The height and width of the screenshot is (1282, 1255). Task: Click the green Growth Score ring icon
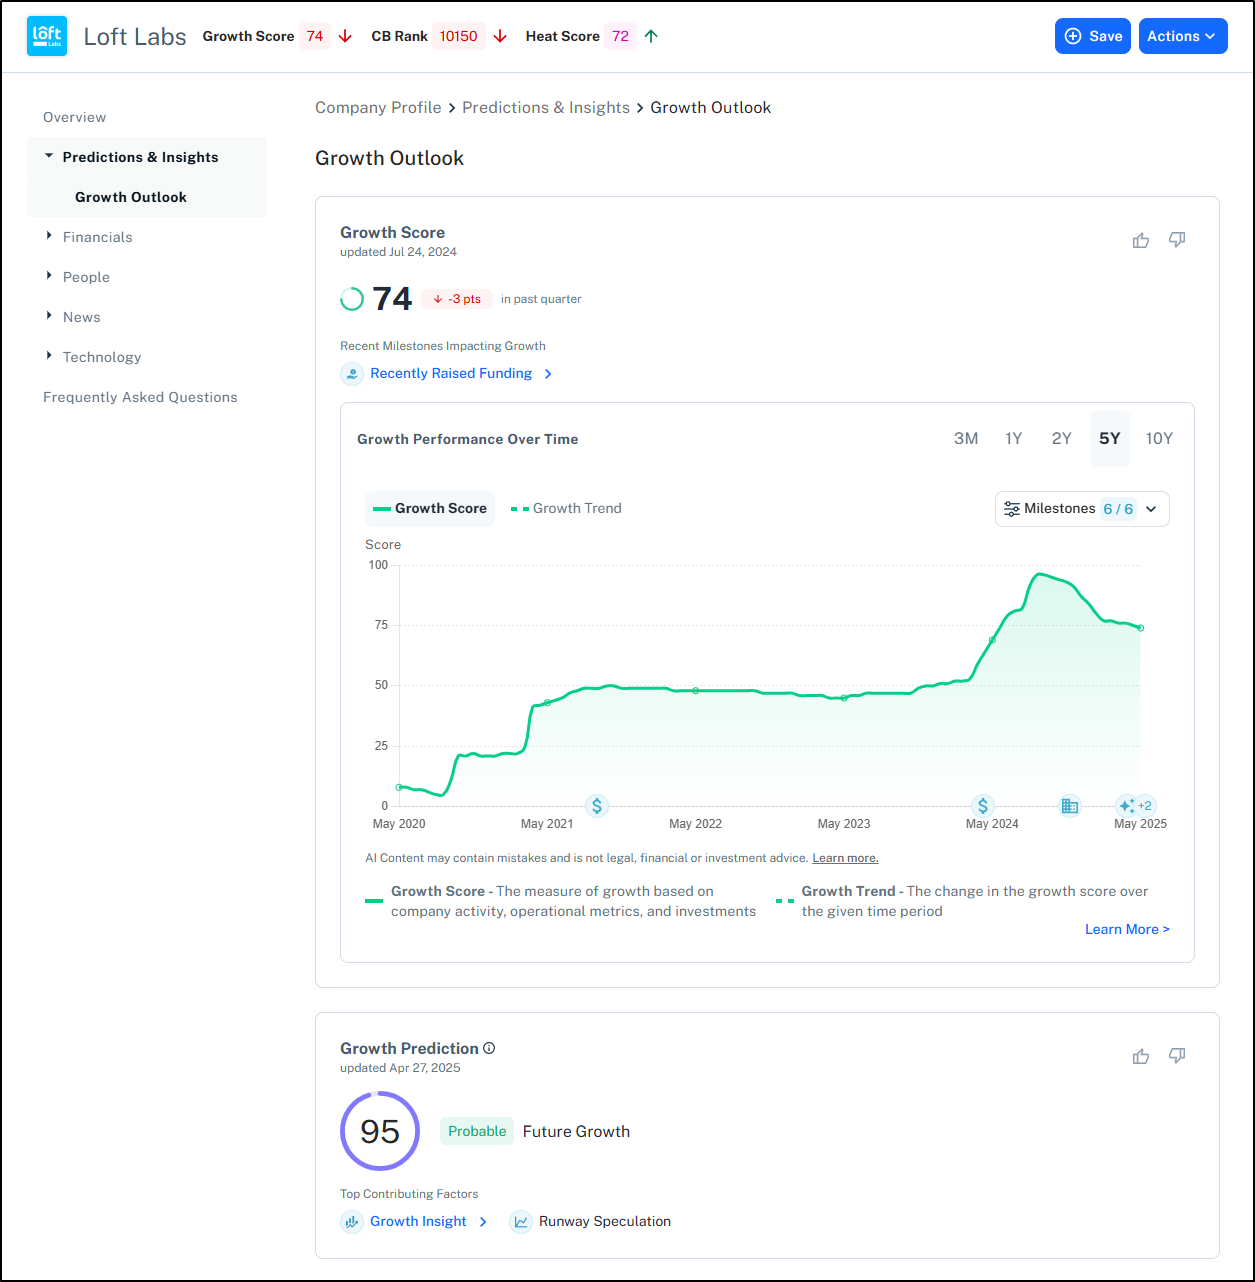tap(352, 299)
